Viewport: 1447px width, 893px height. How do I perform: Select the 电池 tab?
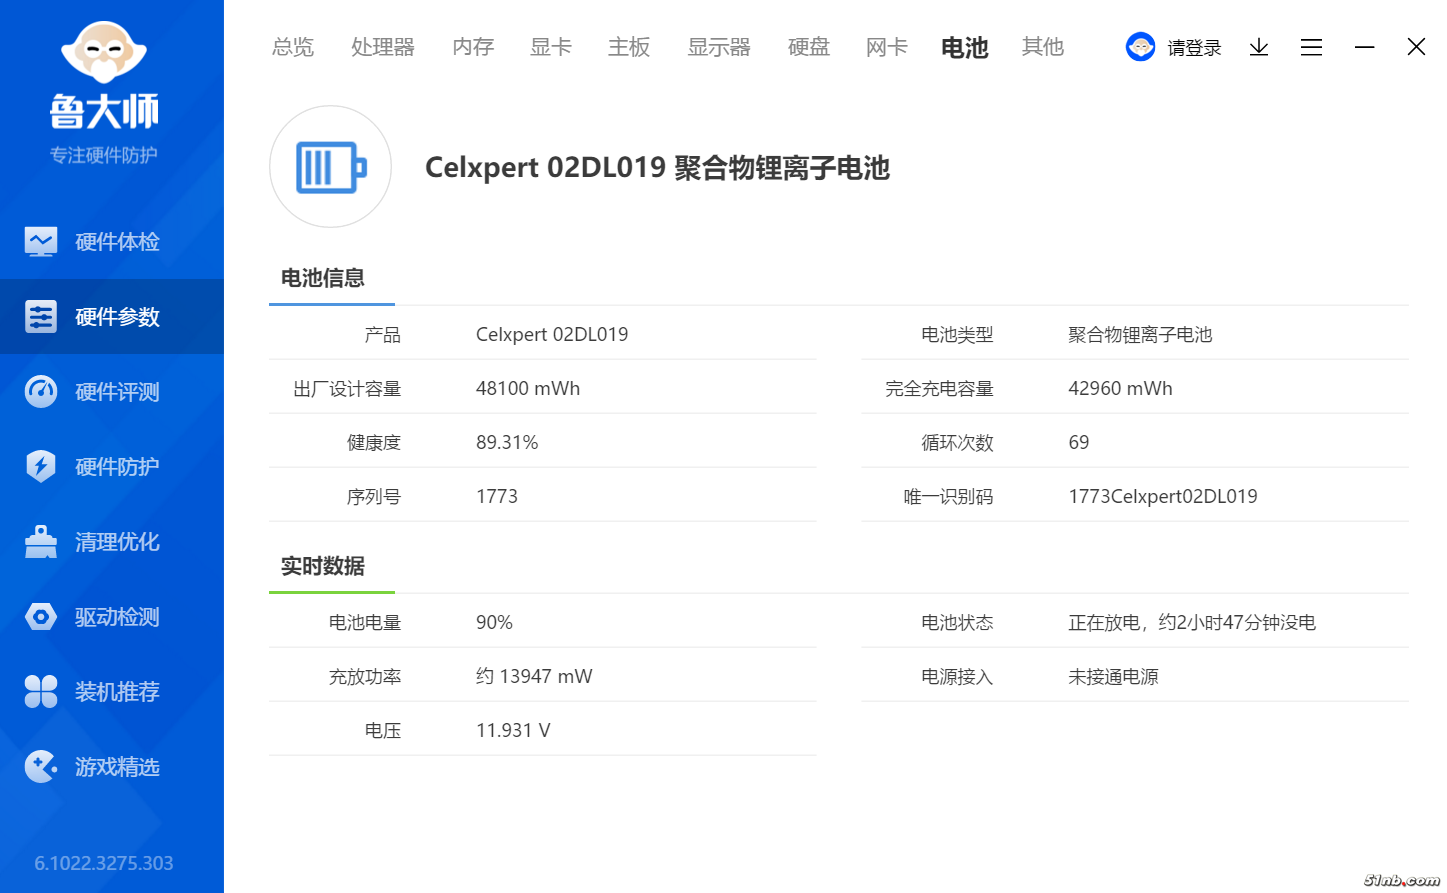coord(965,47)
